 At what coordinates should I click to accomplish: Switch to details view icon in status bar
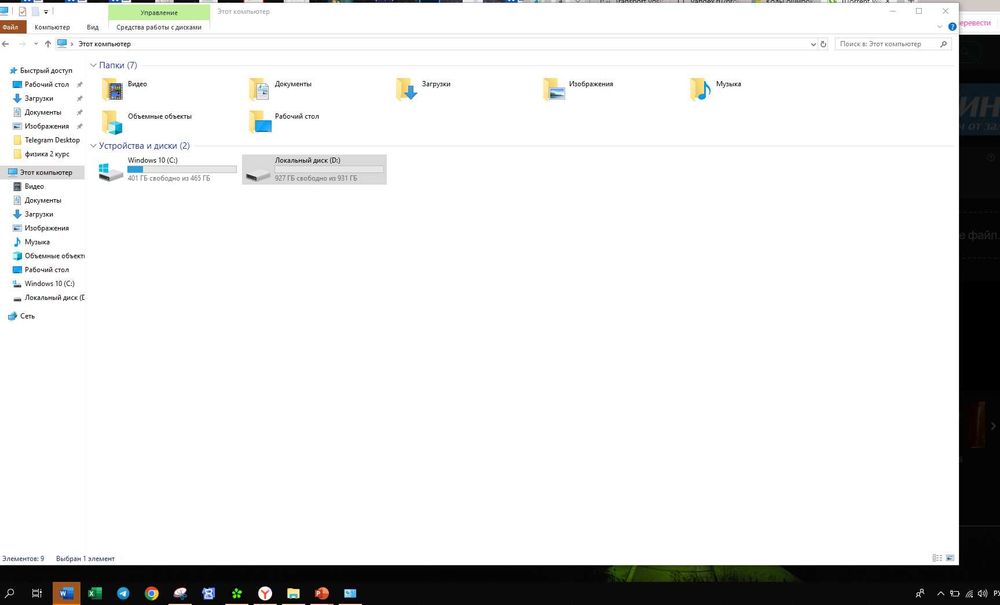(937, 558)
